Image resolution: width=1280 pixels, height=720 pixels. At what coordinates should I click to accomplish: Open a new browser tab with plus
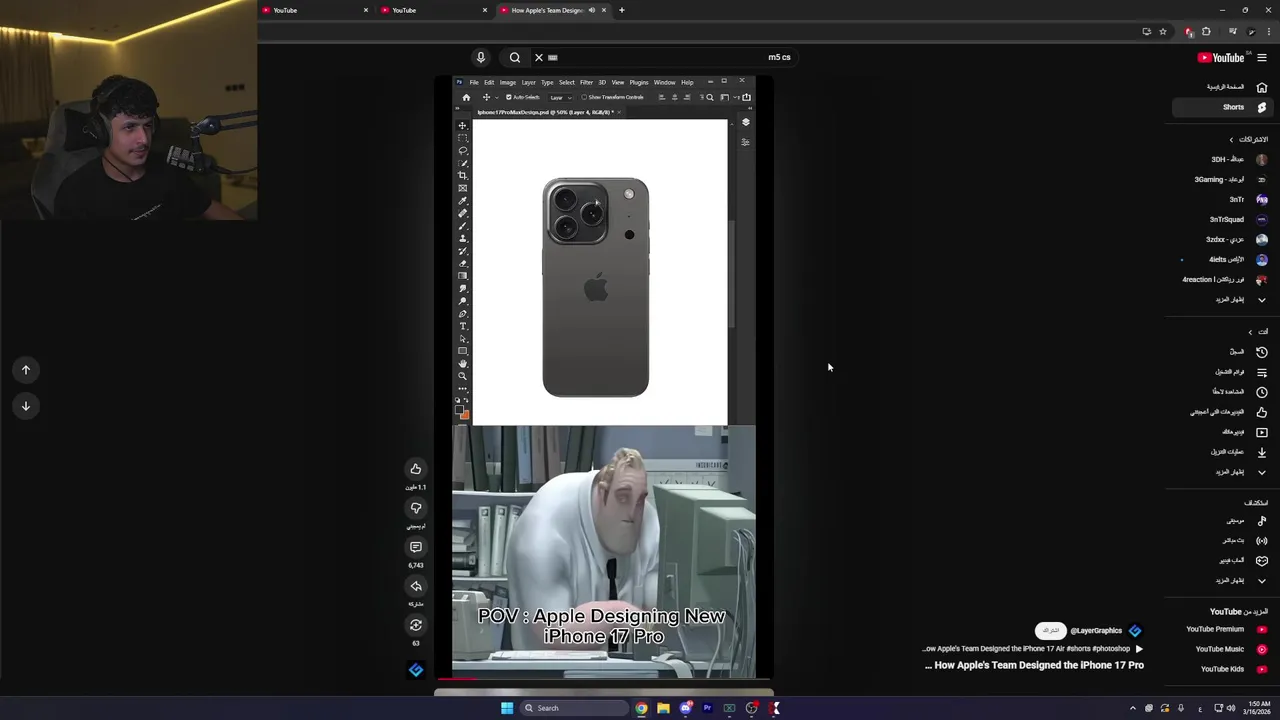pos(621,10)
